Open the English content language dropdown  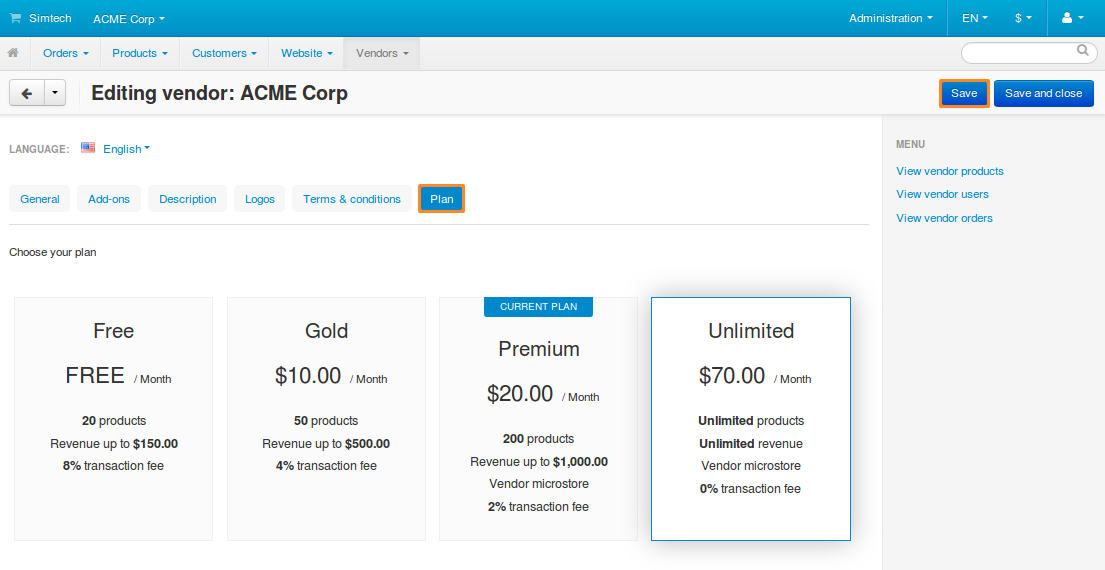126,149
